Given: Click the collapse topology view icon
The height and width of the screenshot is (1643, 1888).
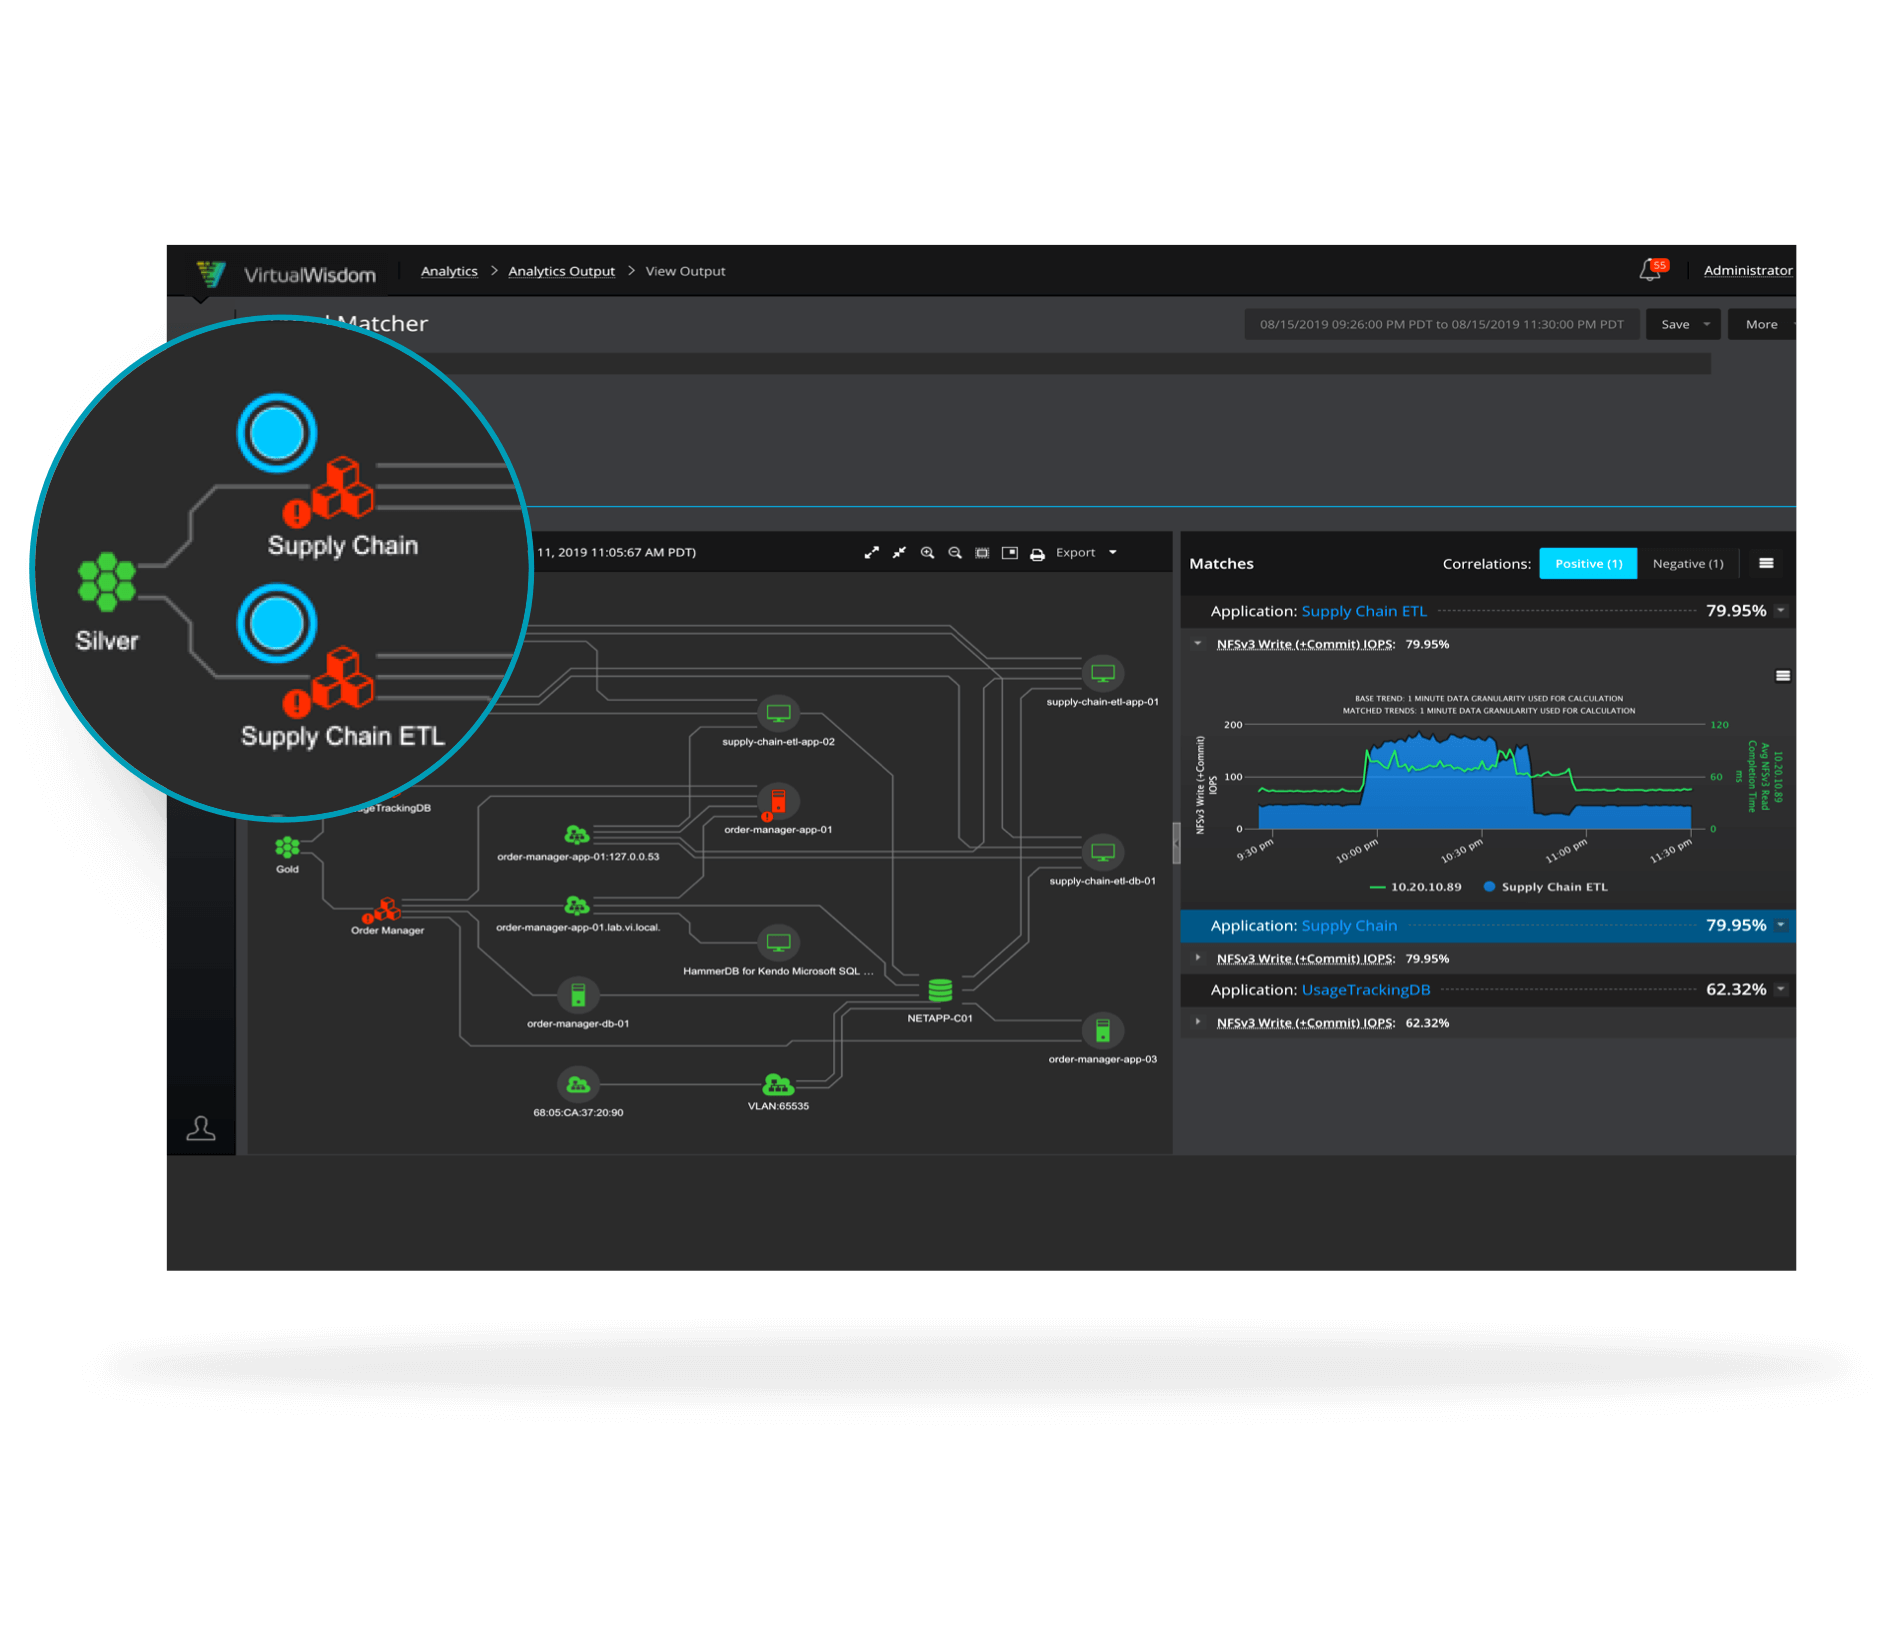Looking at the screenshot, I should coord(899,552).
